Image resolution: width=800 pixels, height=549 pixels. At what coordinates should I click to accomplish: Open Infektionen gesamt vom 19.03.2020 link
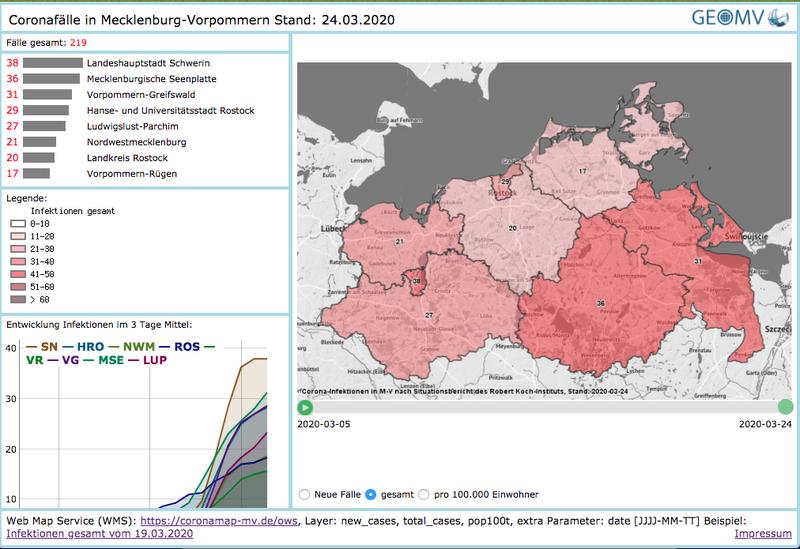(x=99, y=534)
